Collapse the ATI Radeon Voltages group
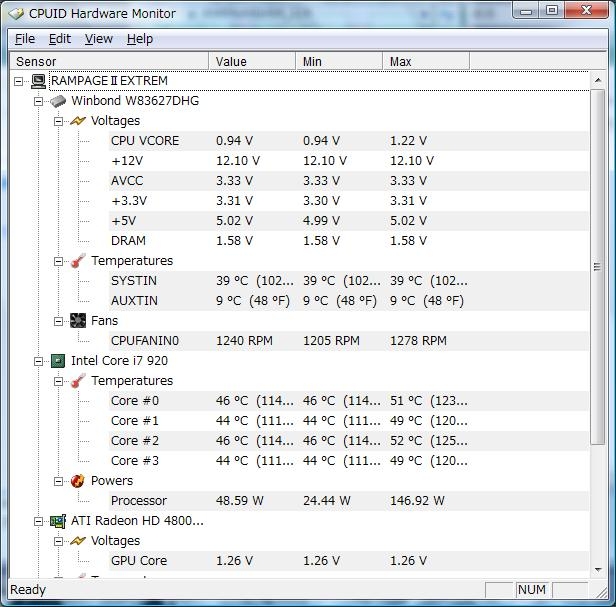 [58, 541]
